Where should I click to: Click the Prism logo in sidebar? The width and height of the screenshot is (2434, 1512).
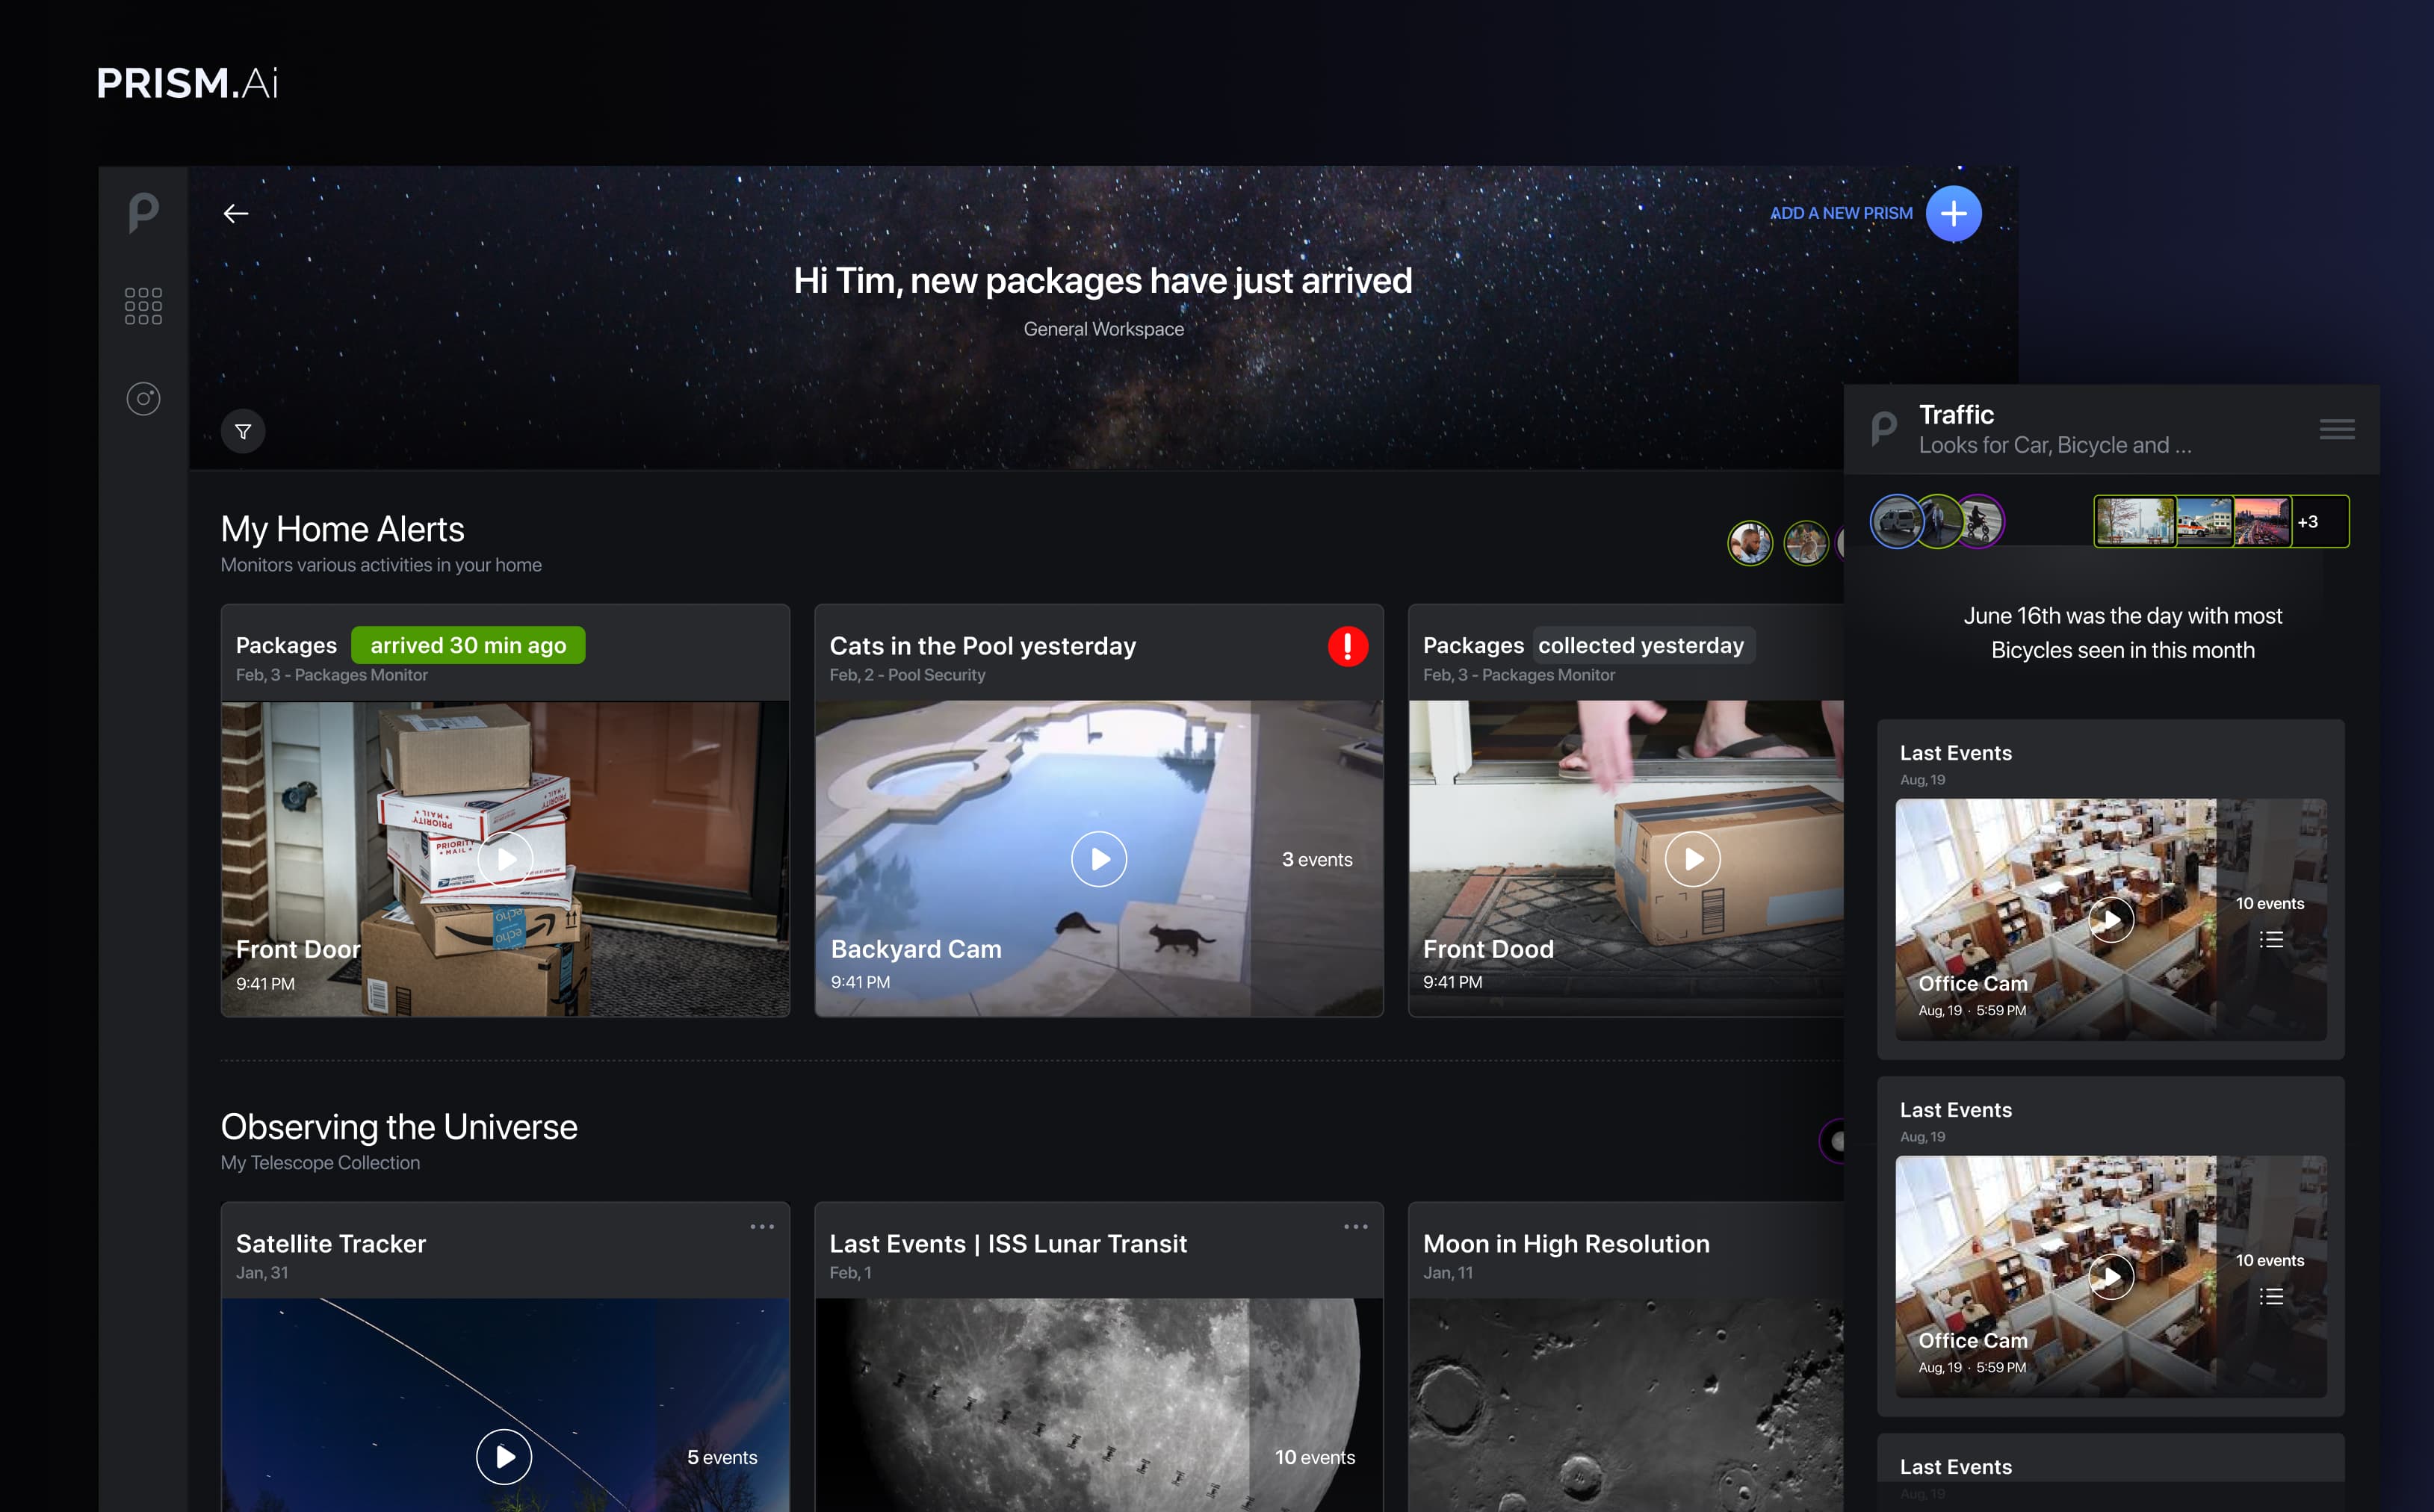[143, 213]
